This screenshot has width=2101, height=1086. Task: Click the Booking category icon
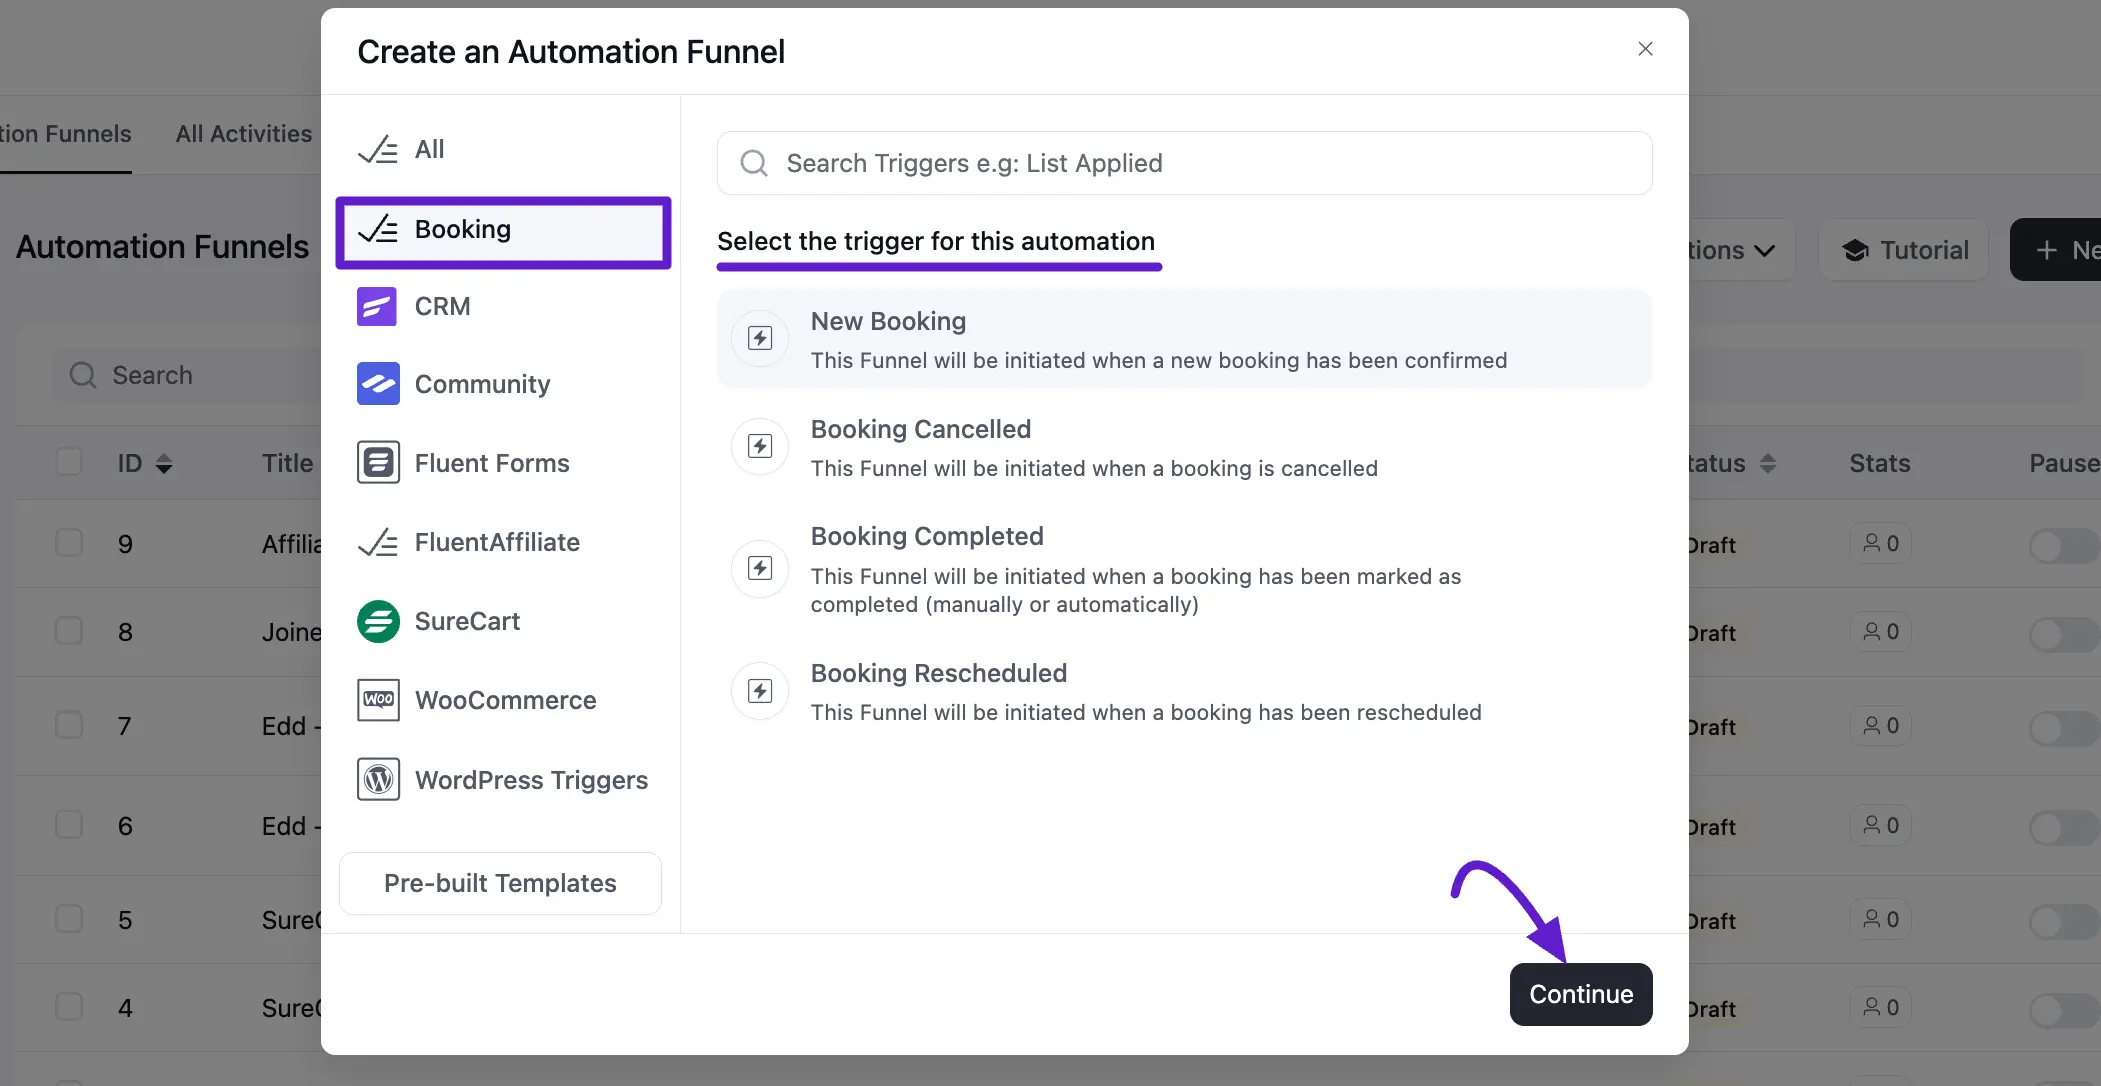point(378,229)
